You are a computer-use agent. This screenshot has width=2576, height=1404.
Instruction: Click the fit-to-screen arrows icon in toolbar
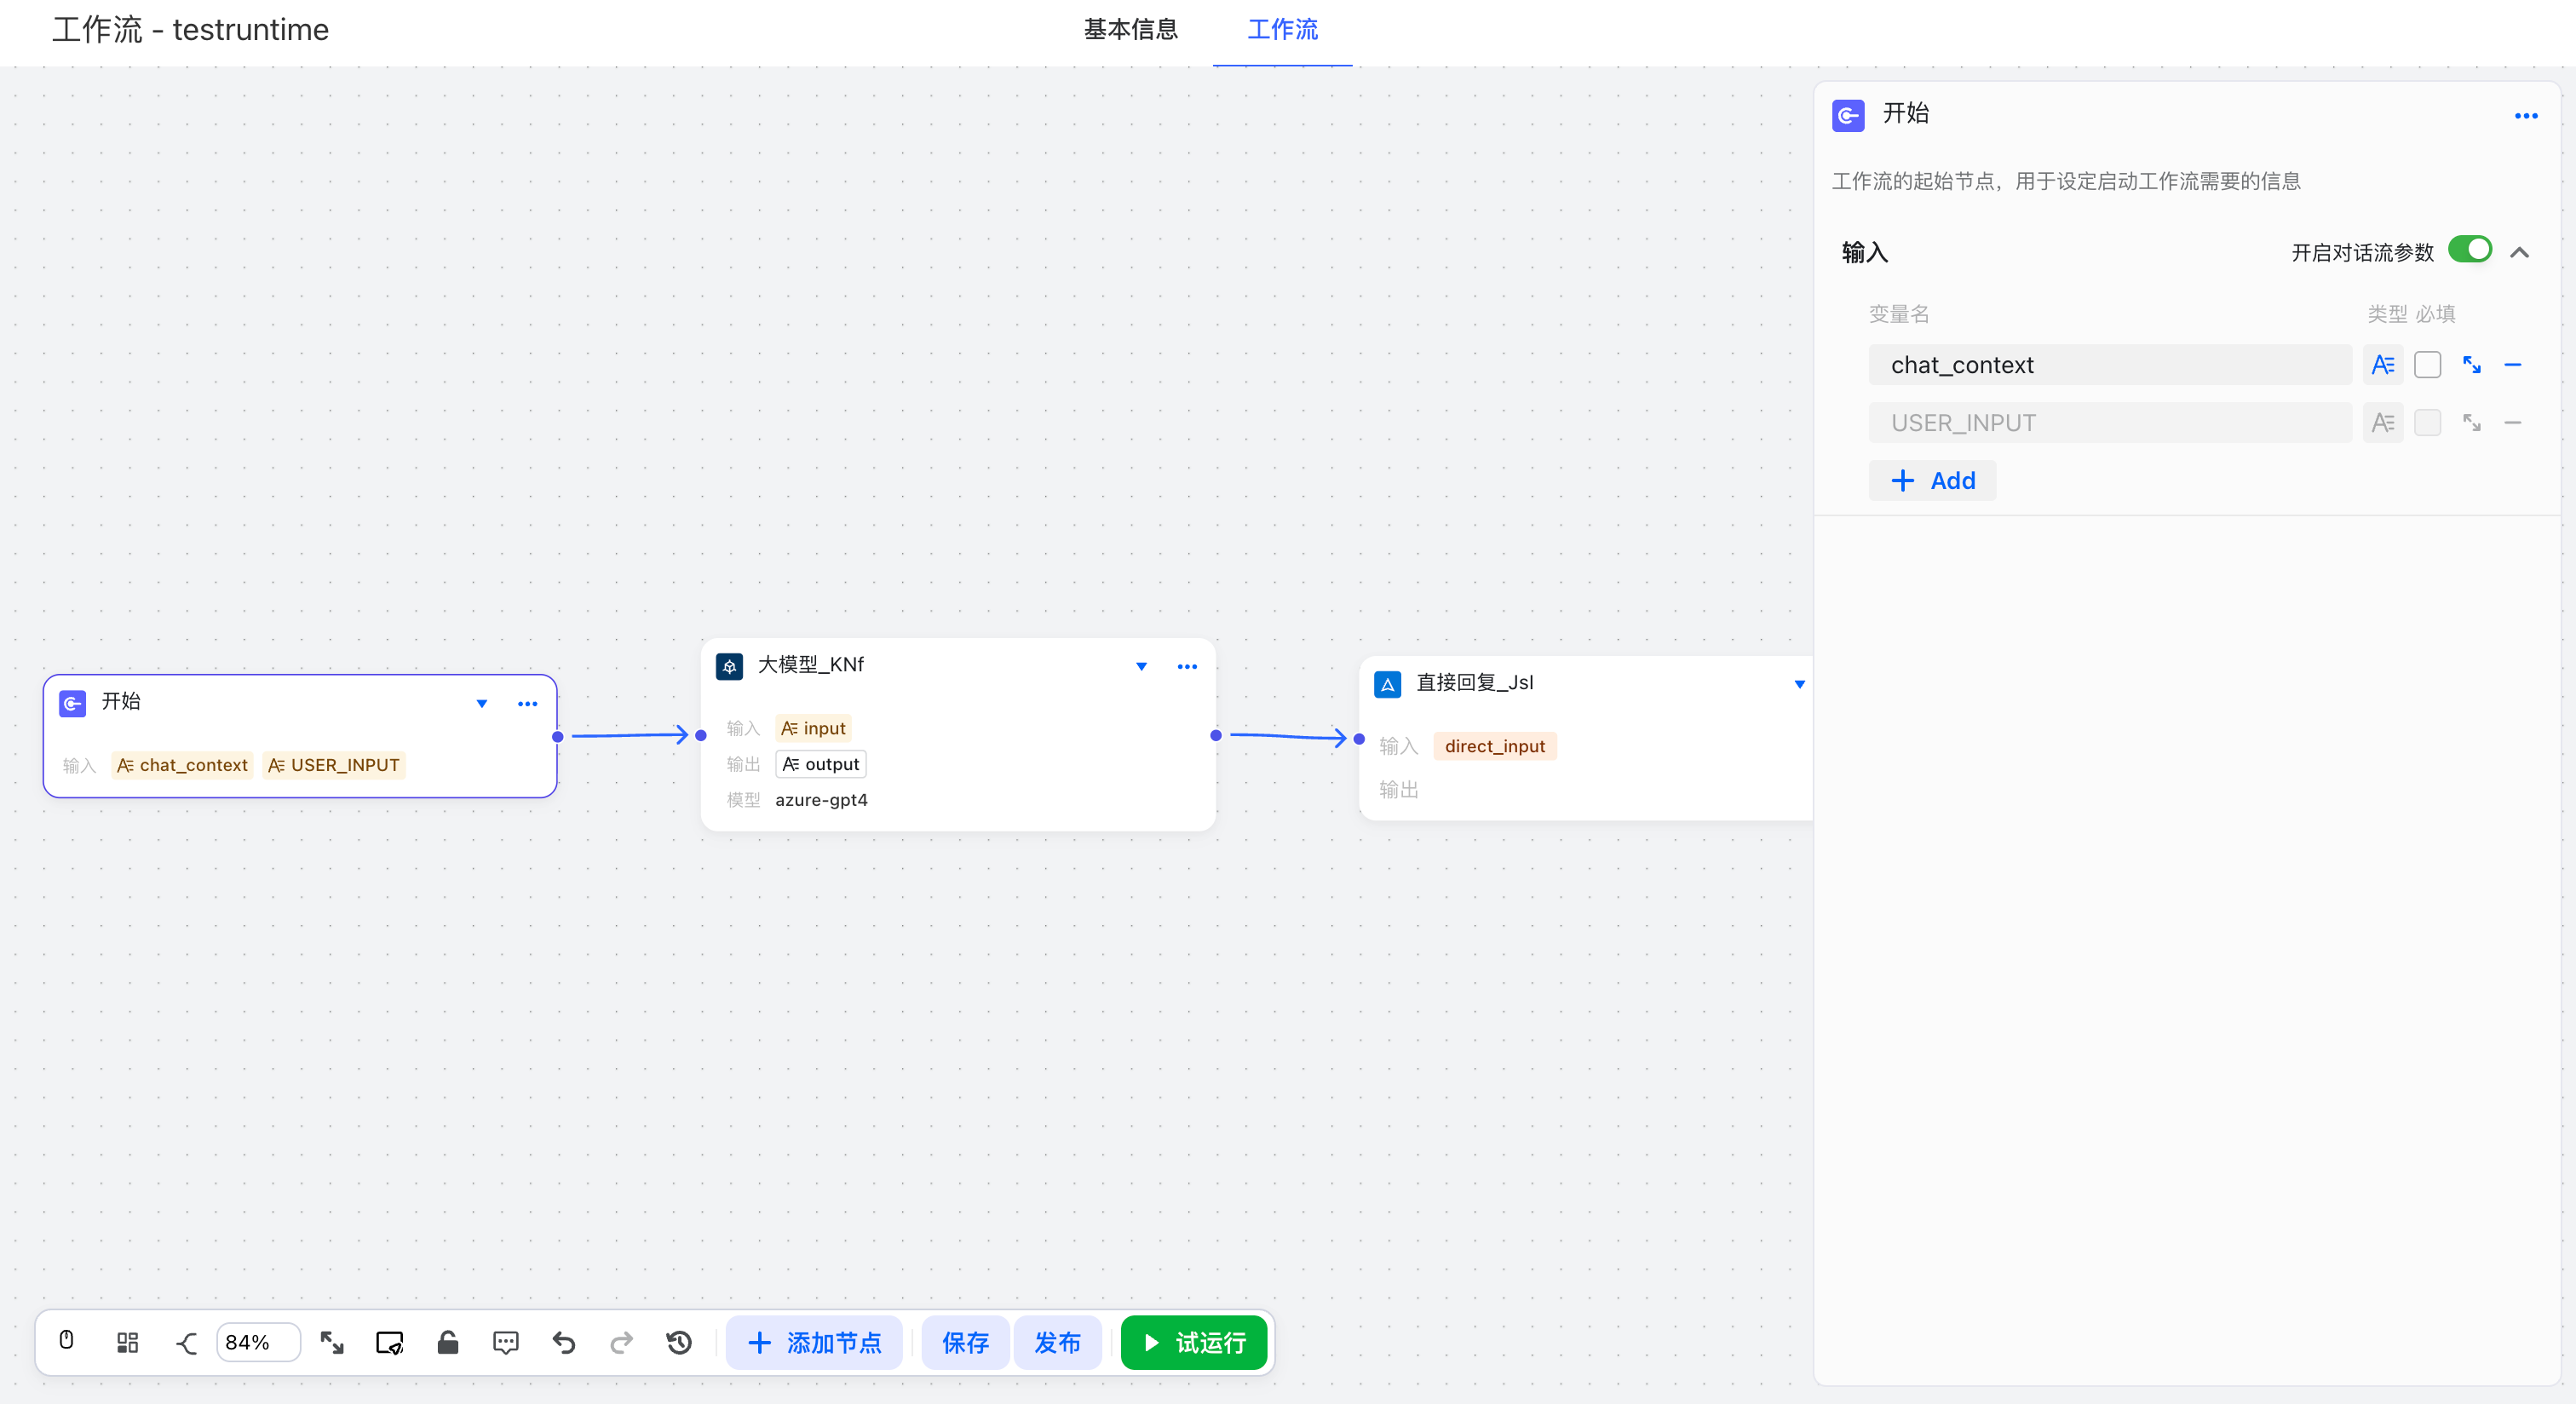click(x=332, y=1342)
